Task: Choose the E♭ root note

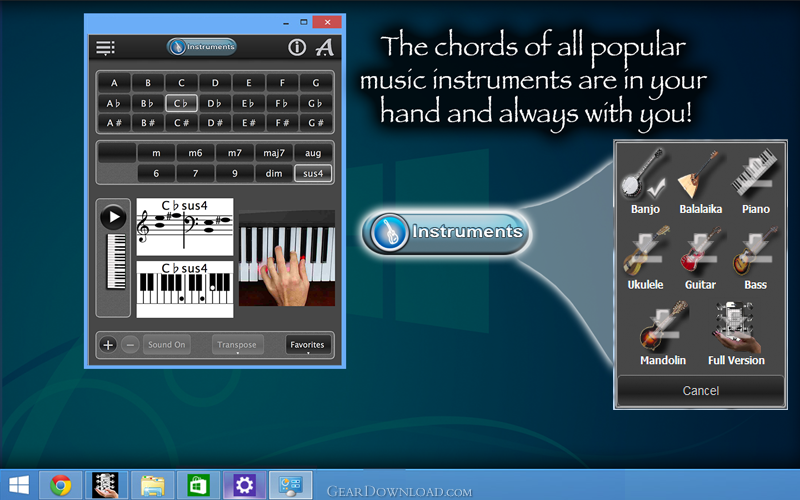Action: pyautogui.click(x=248, y=103)
